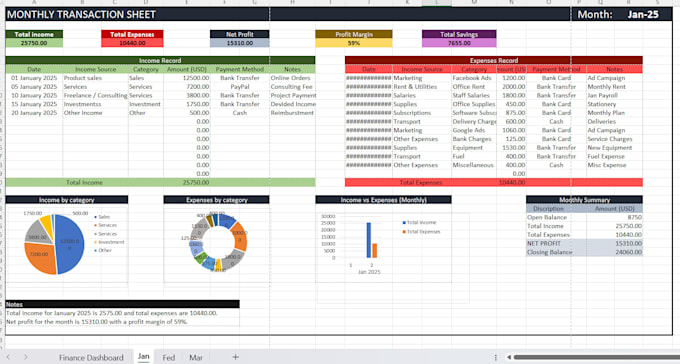Click the Product sales income source cell
The width and height of the screenshot is (680, 364).
point(95,78)
